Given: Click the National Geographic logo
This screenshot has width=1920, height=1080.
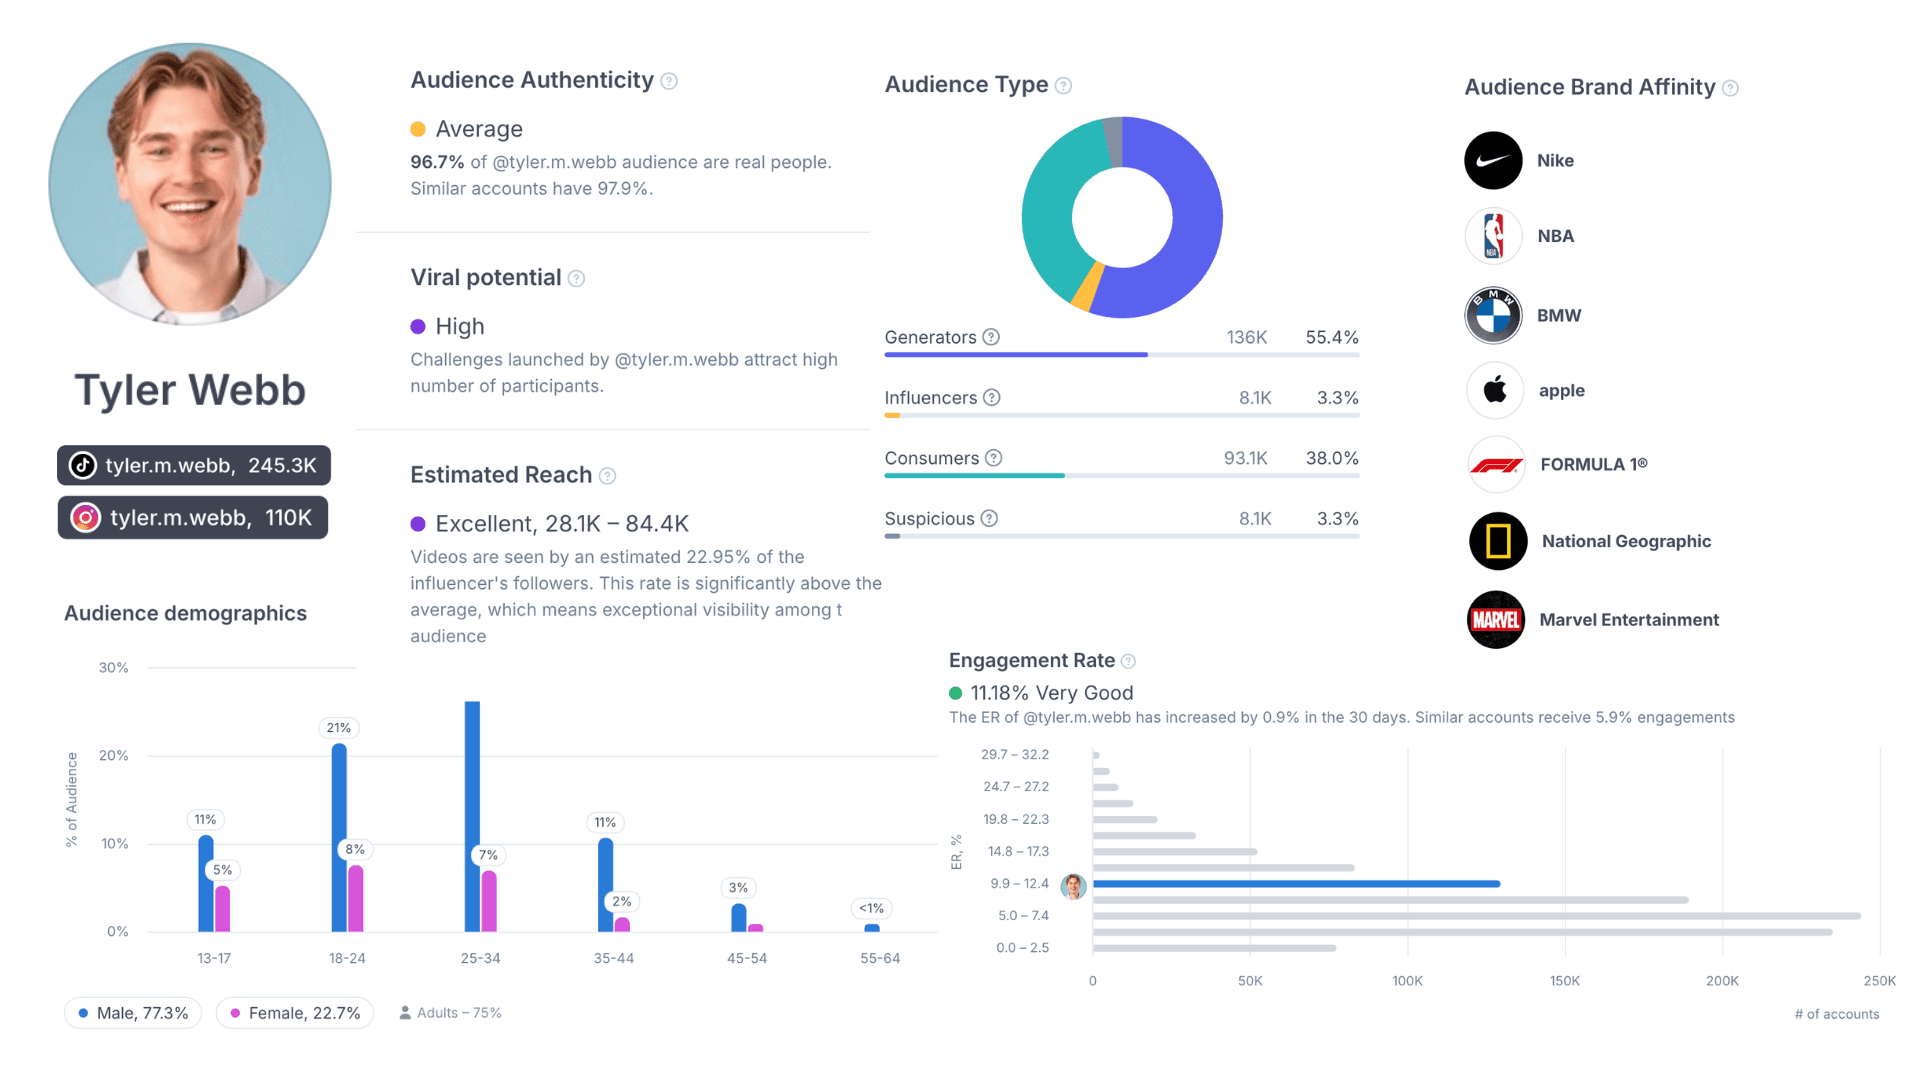Looking at the screenshot, I should tap(1497, 541).
